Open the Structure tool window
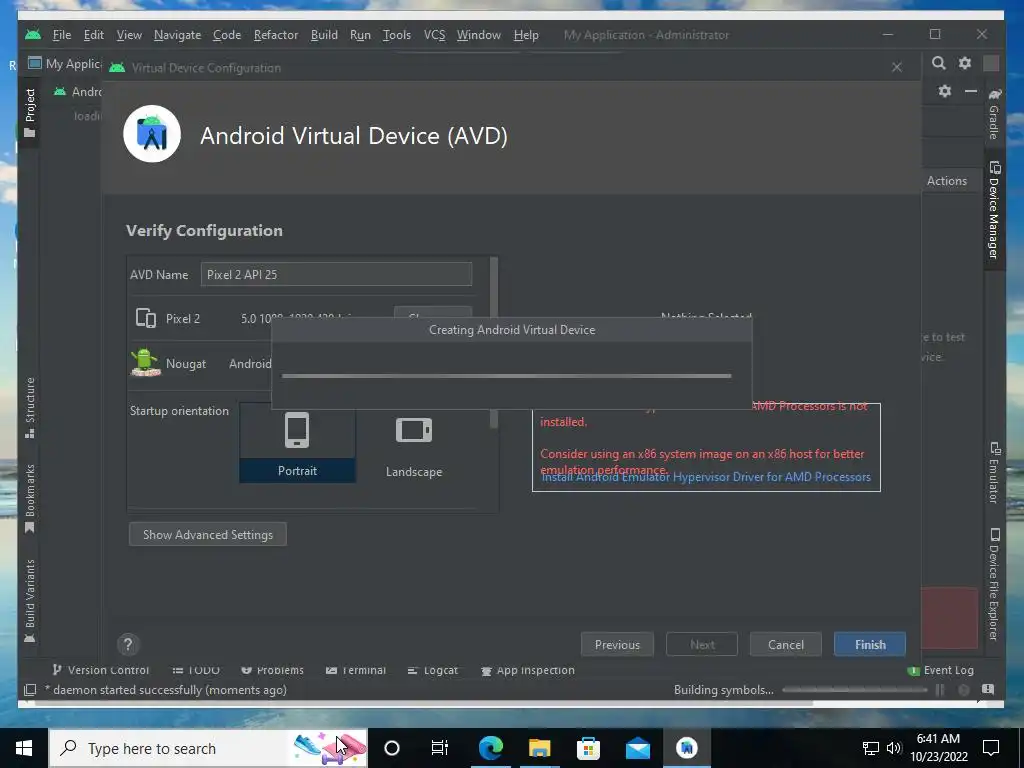The height and width of the screenshot is (768, 1024). coord(29,408)
